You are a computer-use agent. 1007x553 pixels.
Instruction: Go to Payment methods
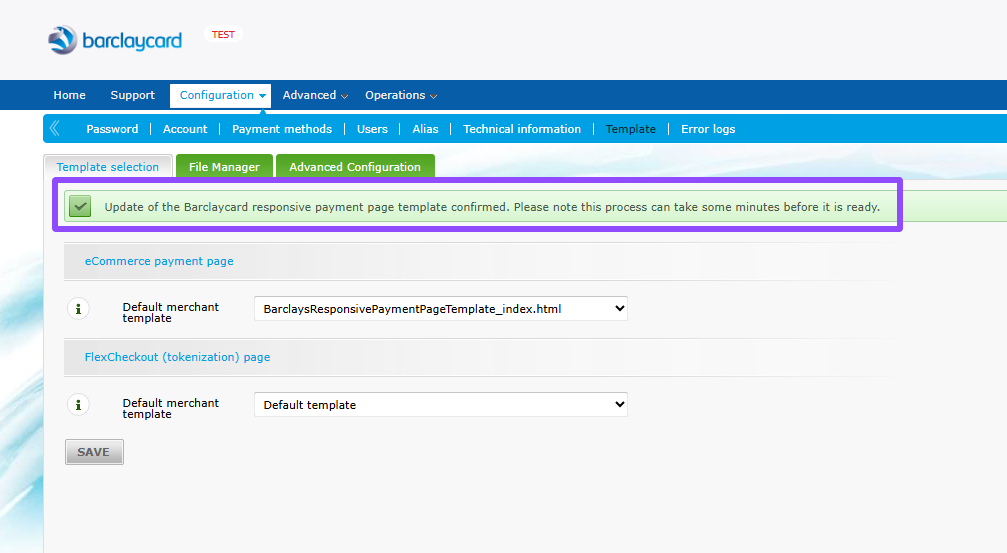pos(282,129)
